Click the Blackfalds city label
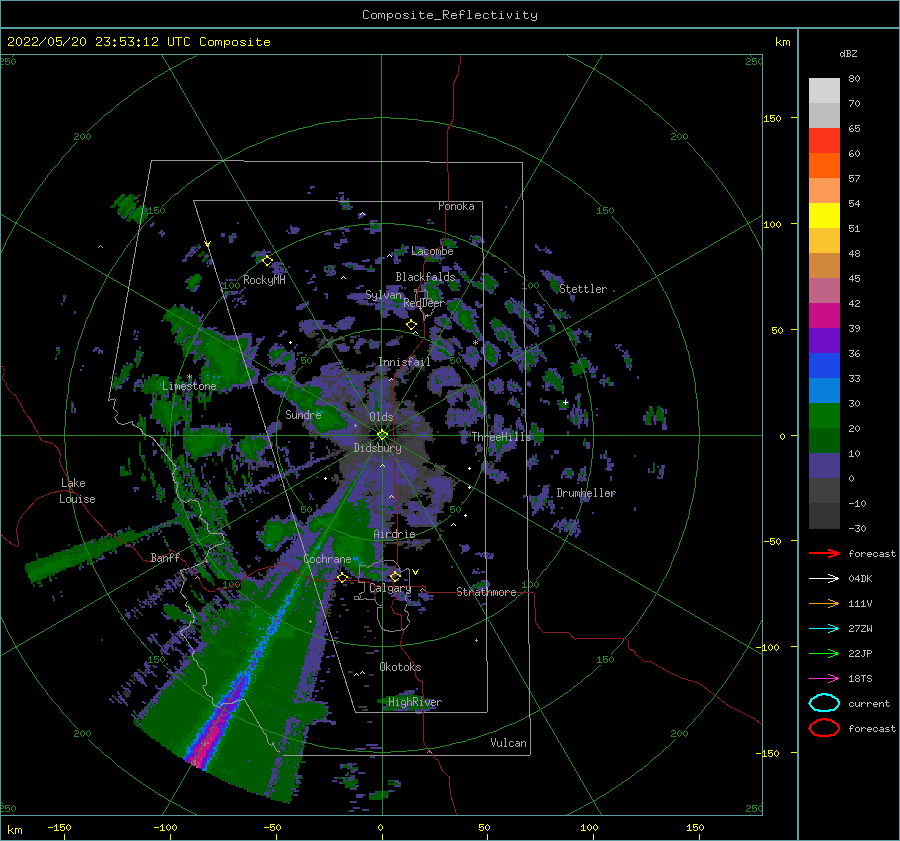This screenshot has height=841, width=900. coord(425,277)
